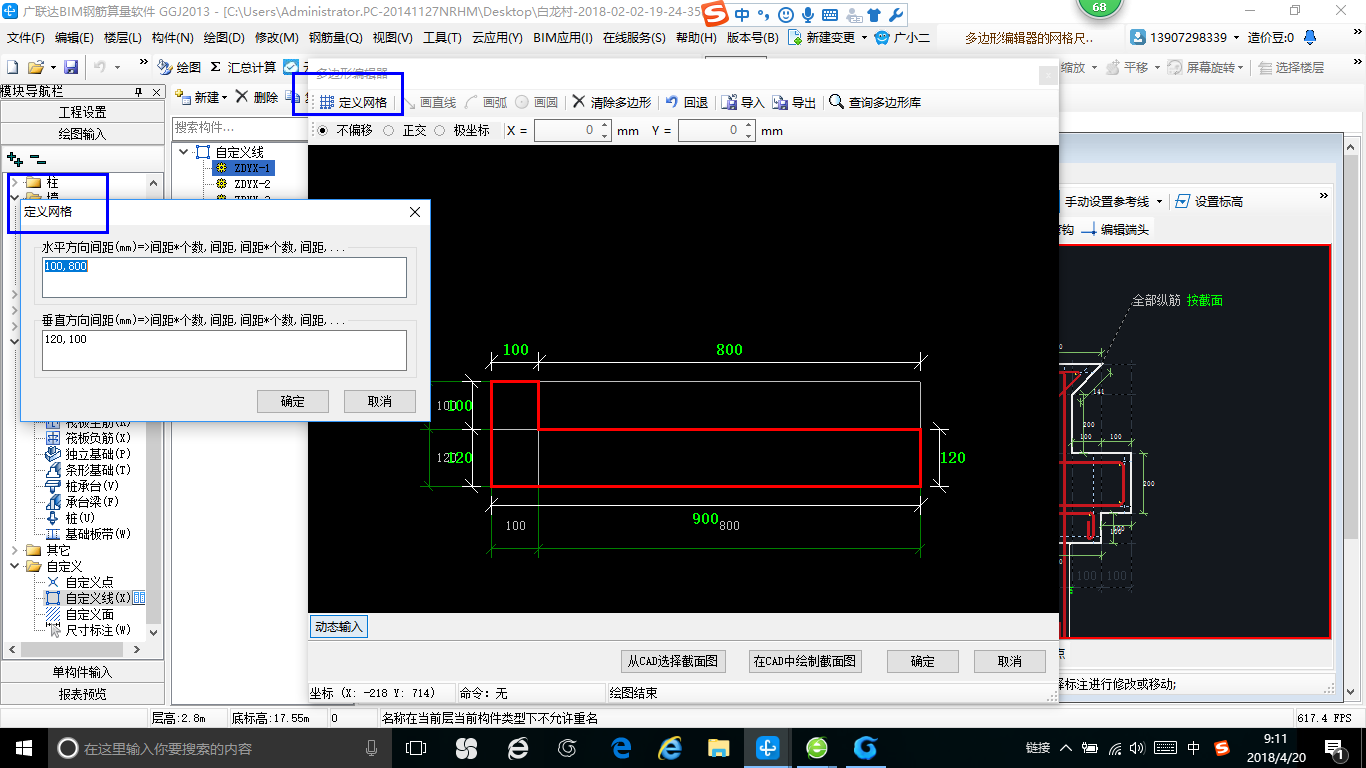Click the 新建变更 toolbar icon
The width and height of the screenshot is (1366, 768).
[794, 37]
